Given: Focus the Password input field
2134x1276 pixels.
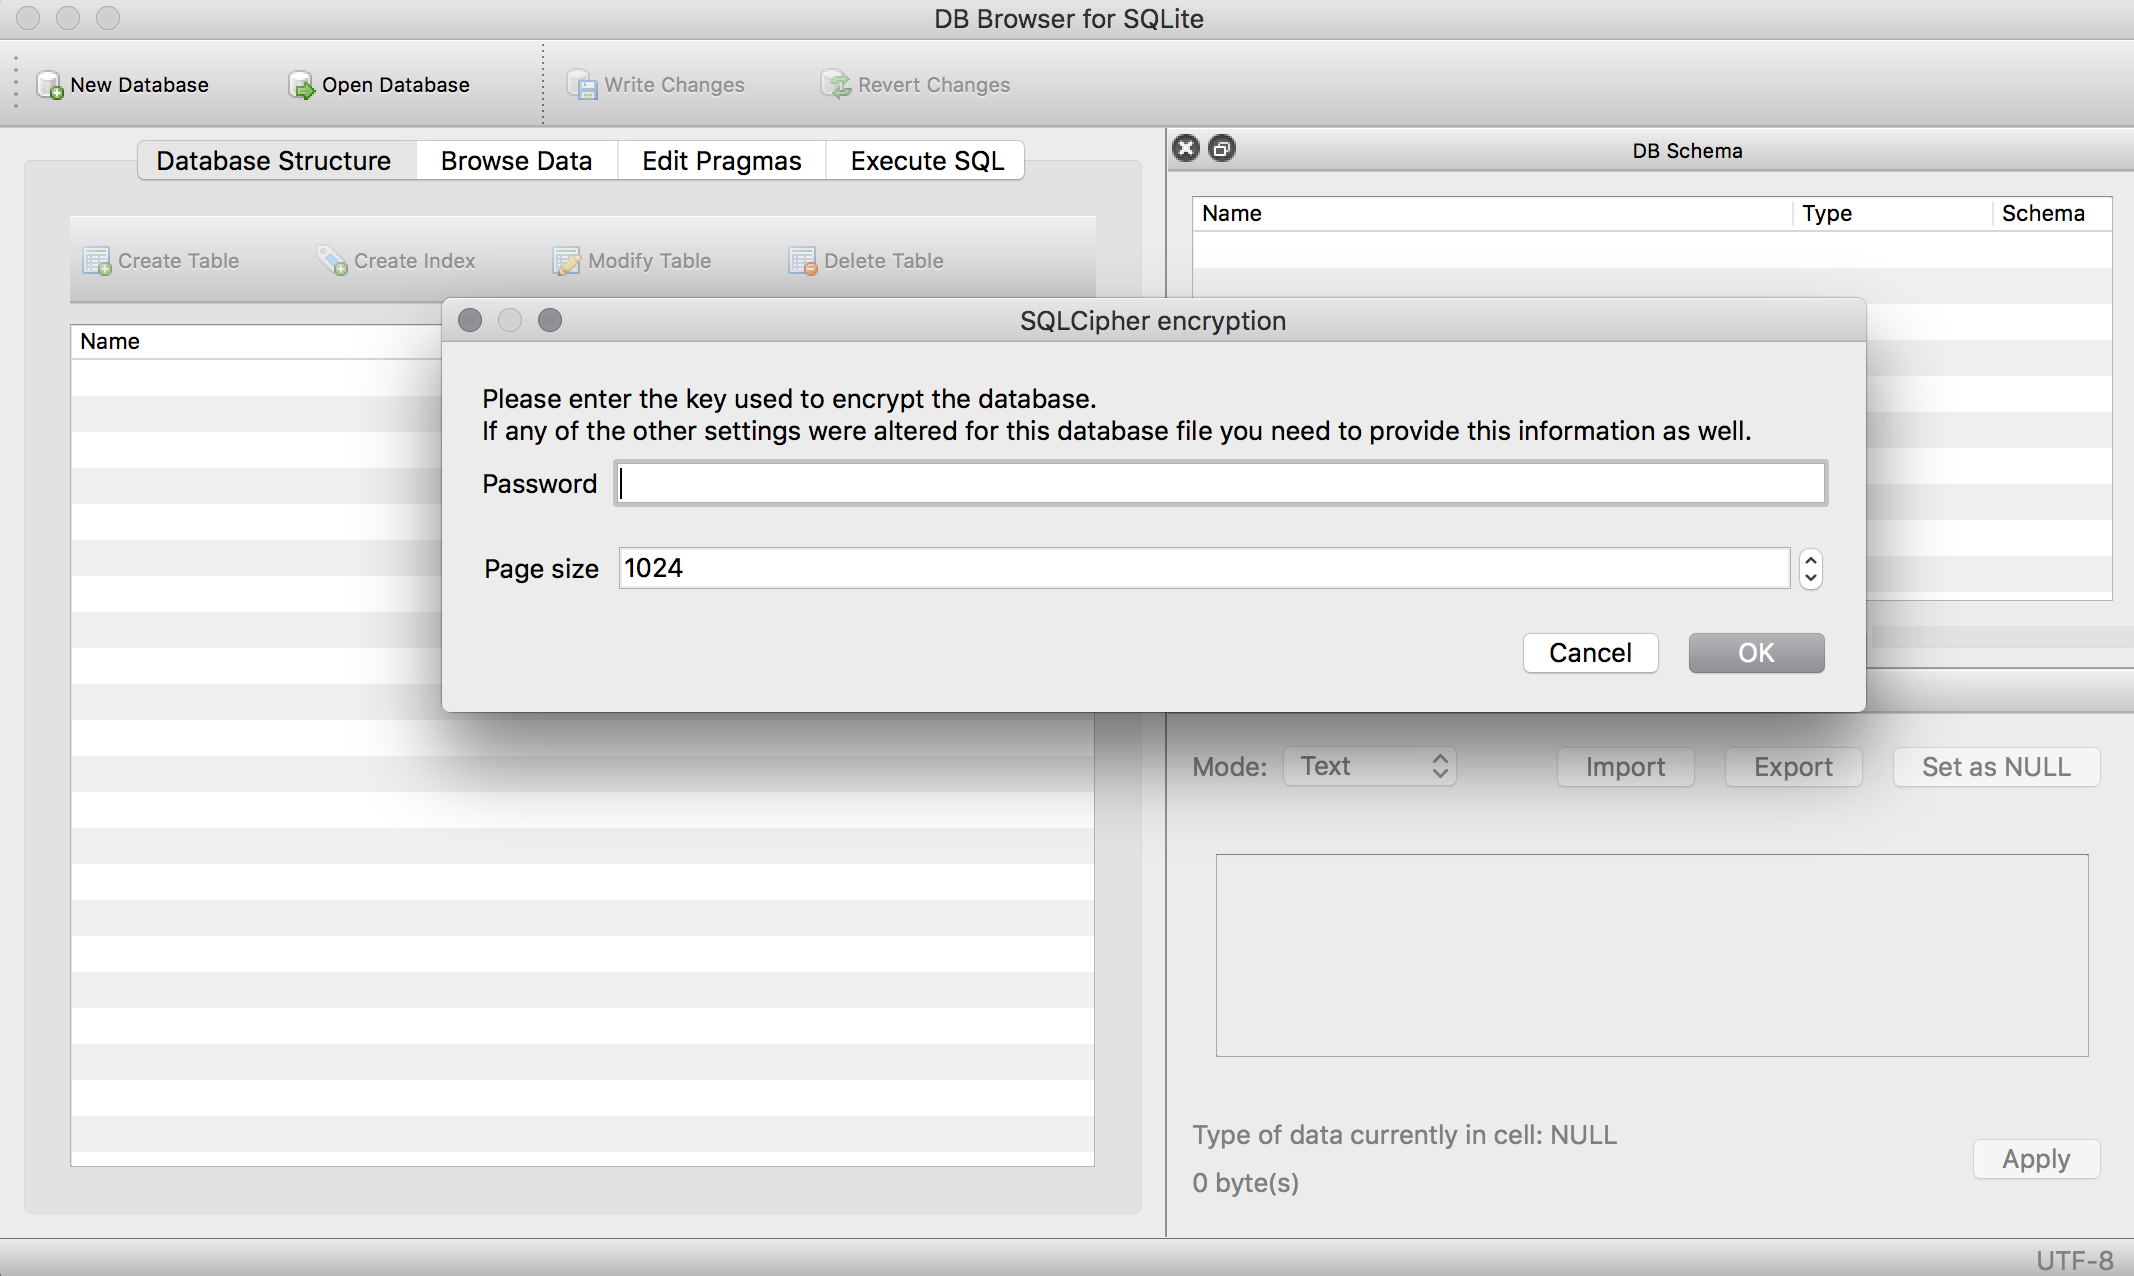Looking at the screenshot, I should pyautogui.click(x=1220, y=484).
